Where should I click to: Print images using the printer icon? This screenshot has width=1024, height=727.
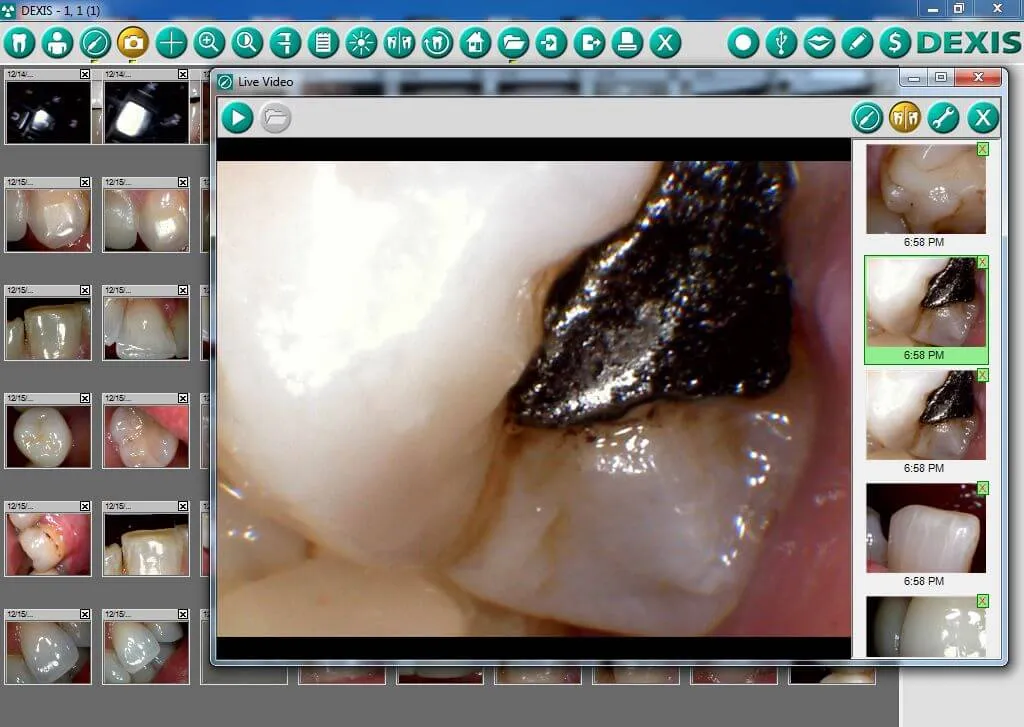point(627,44)
